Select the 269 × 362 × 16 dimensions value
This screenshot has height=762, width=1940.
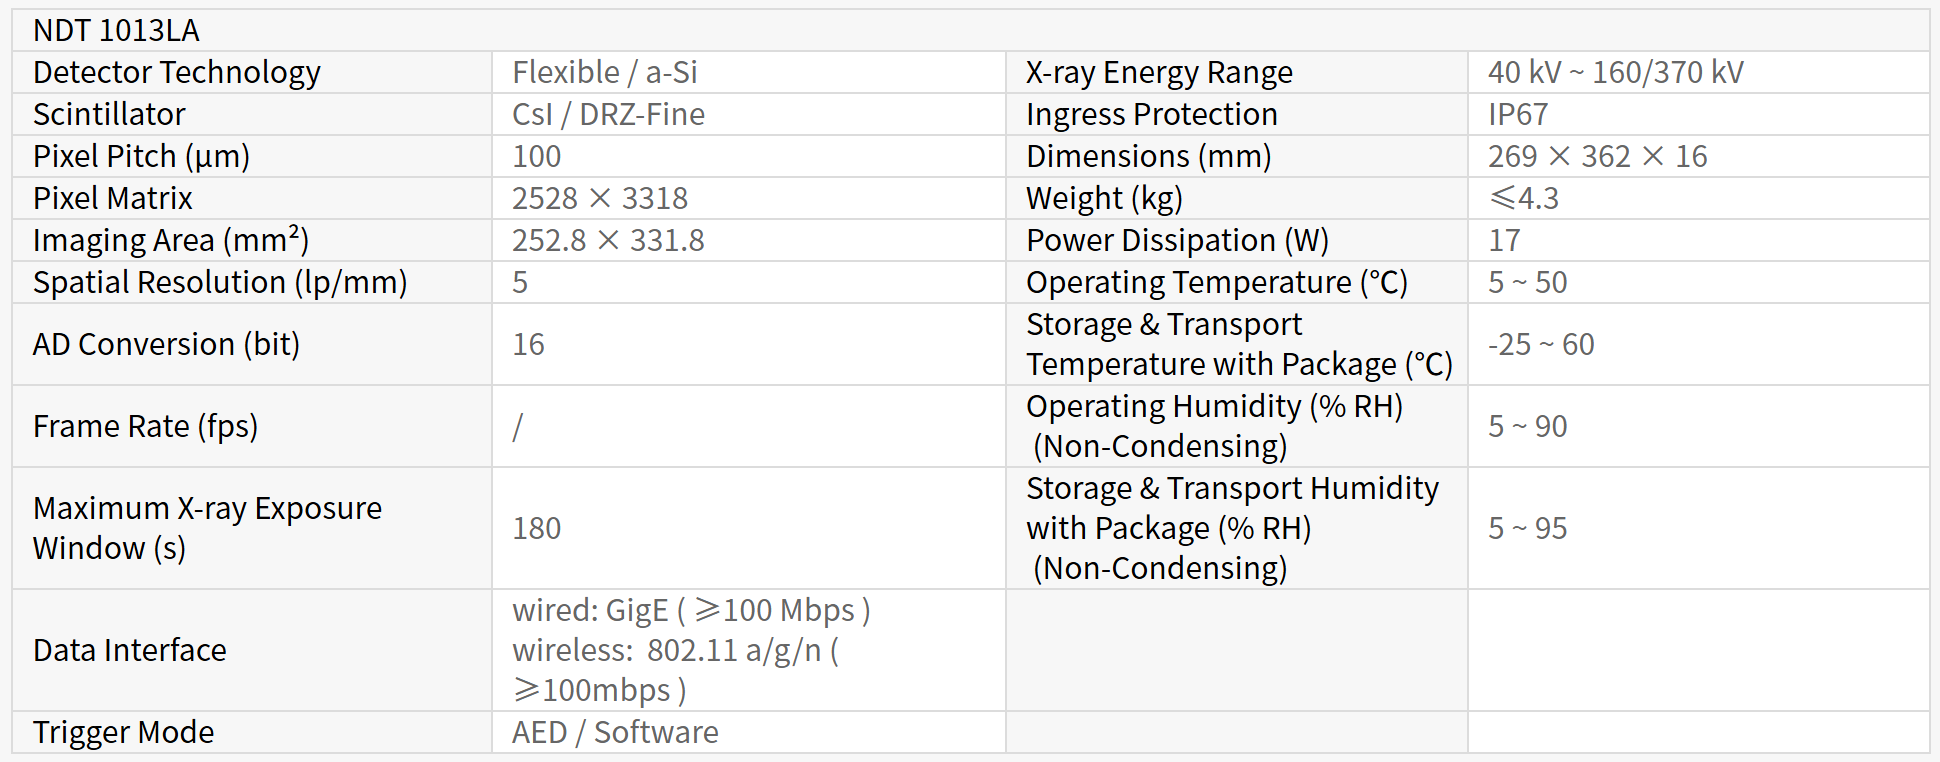click(x=1597, y=157)
